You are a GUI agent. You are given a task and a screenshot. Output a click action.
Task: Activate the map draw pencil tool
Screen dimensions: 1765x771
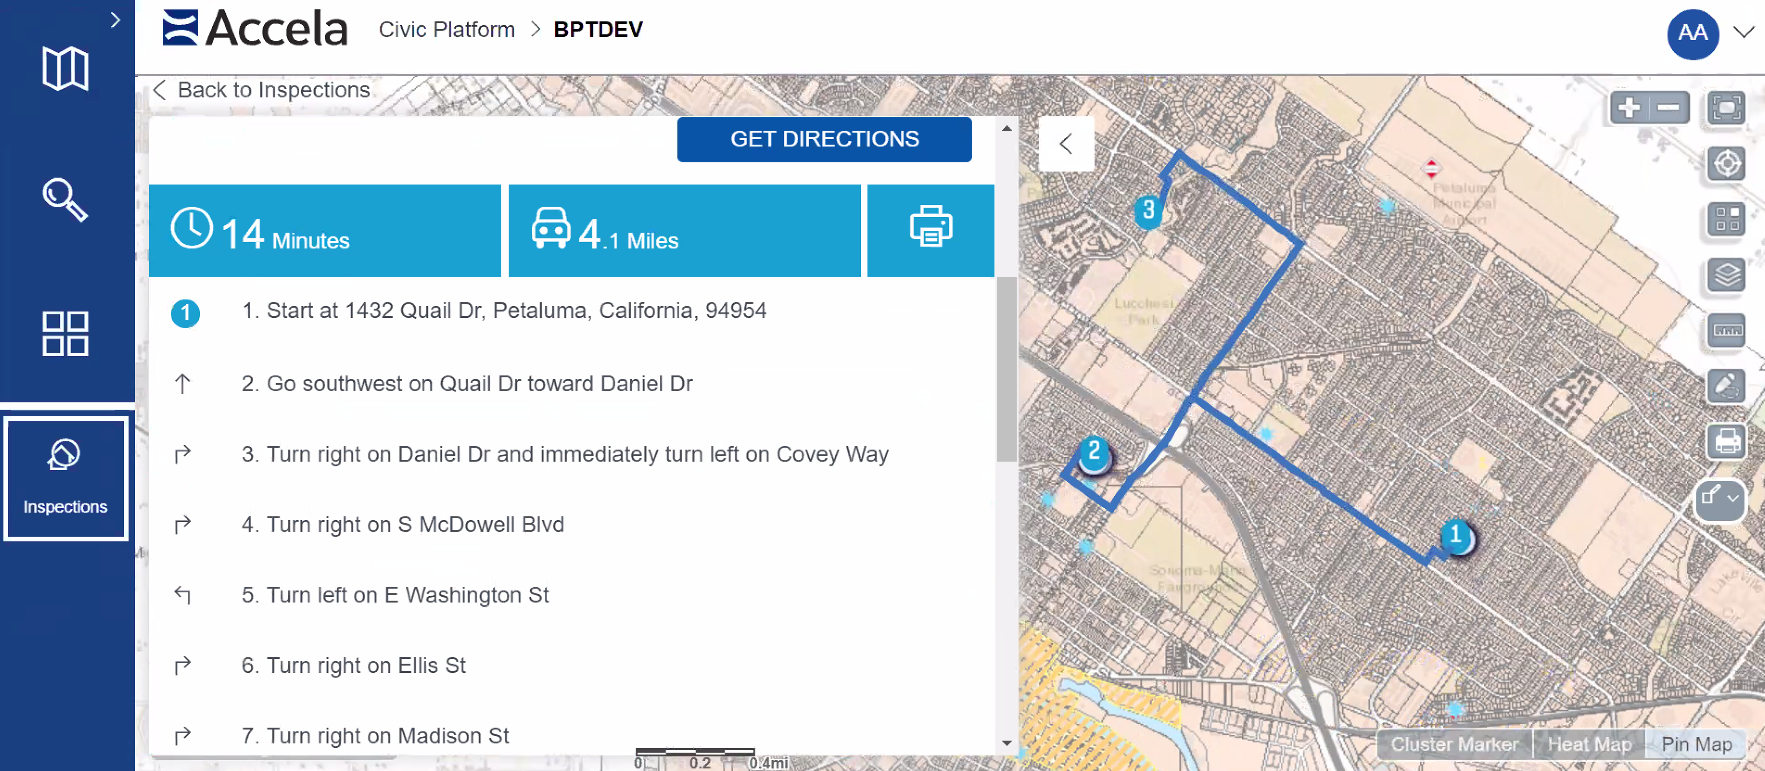[x=1727, y=385]
